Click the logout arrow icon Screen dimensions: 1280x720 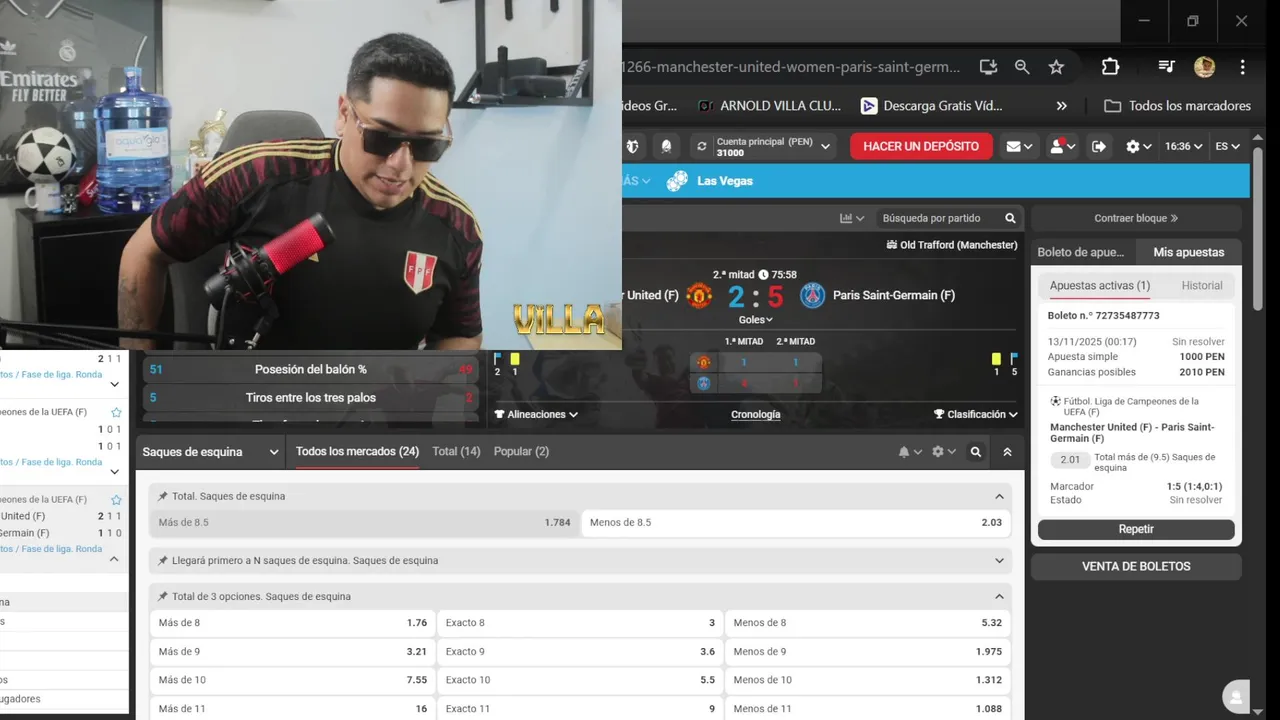[1098, 146]
